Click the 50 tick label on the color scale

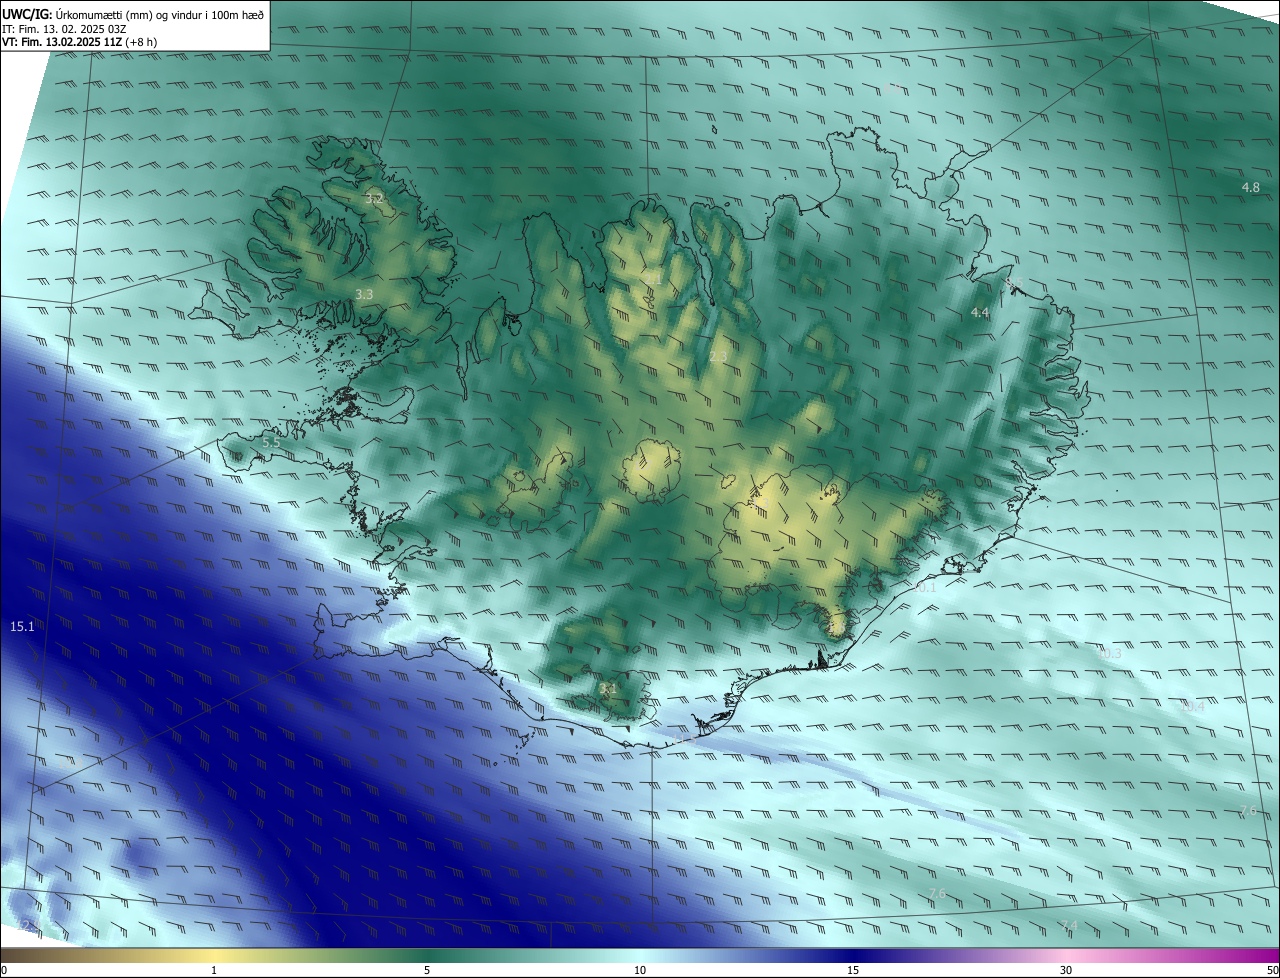tap(1272, 970)
